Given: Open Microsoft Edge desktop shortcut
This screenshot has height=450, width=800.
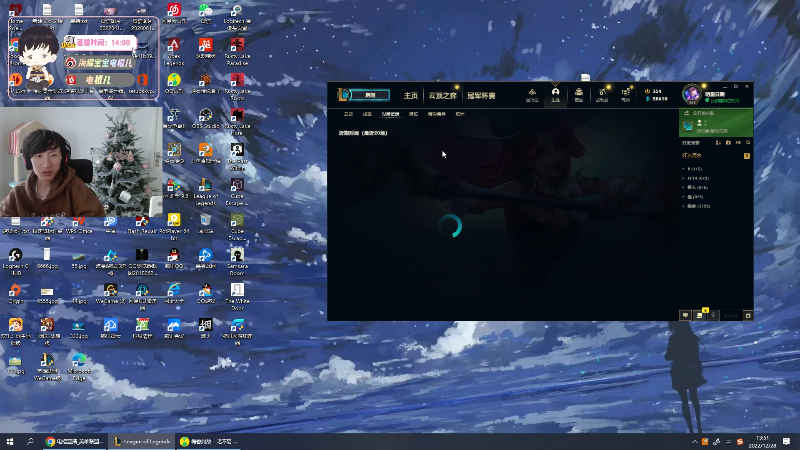Looking at the screenshot, I should [79, 367].
